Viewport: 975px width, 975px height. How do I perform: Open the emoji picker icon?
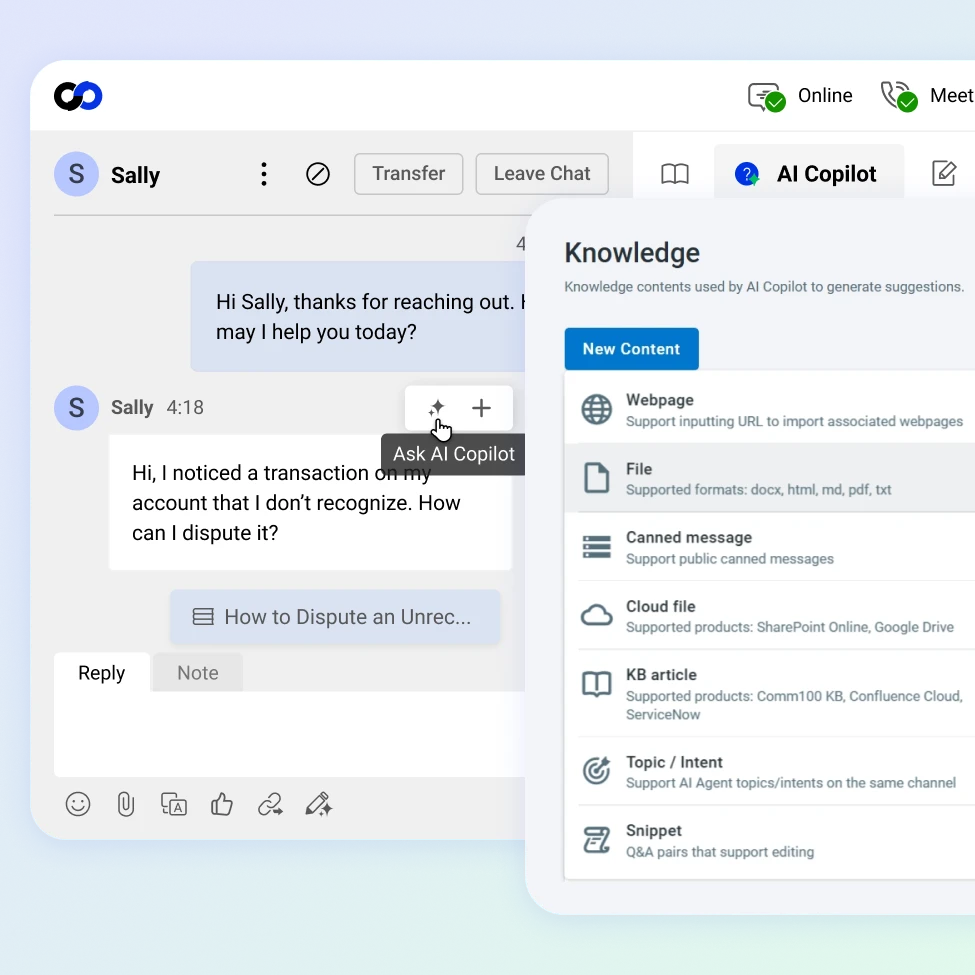coord(78,804)
